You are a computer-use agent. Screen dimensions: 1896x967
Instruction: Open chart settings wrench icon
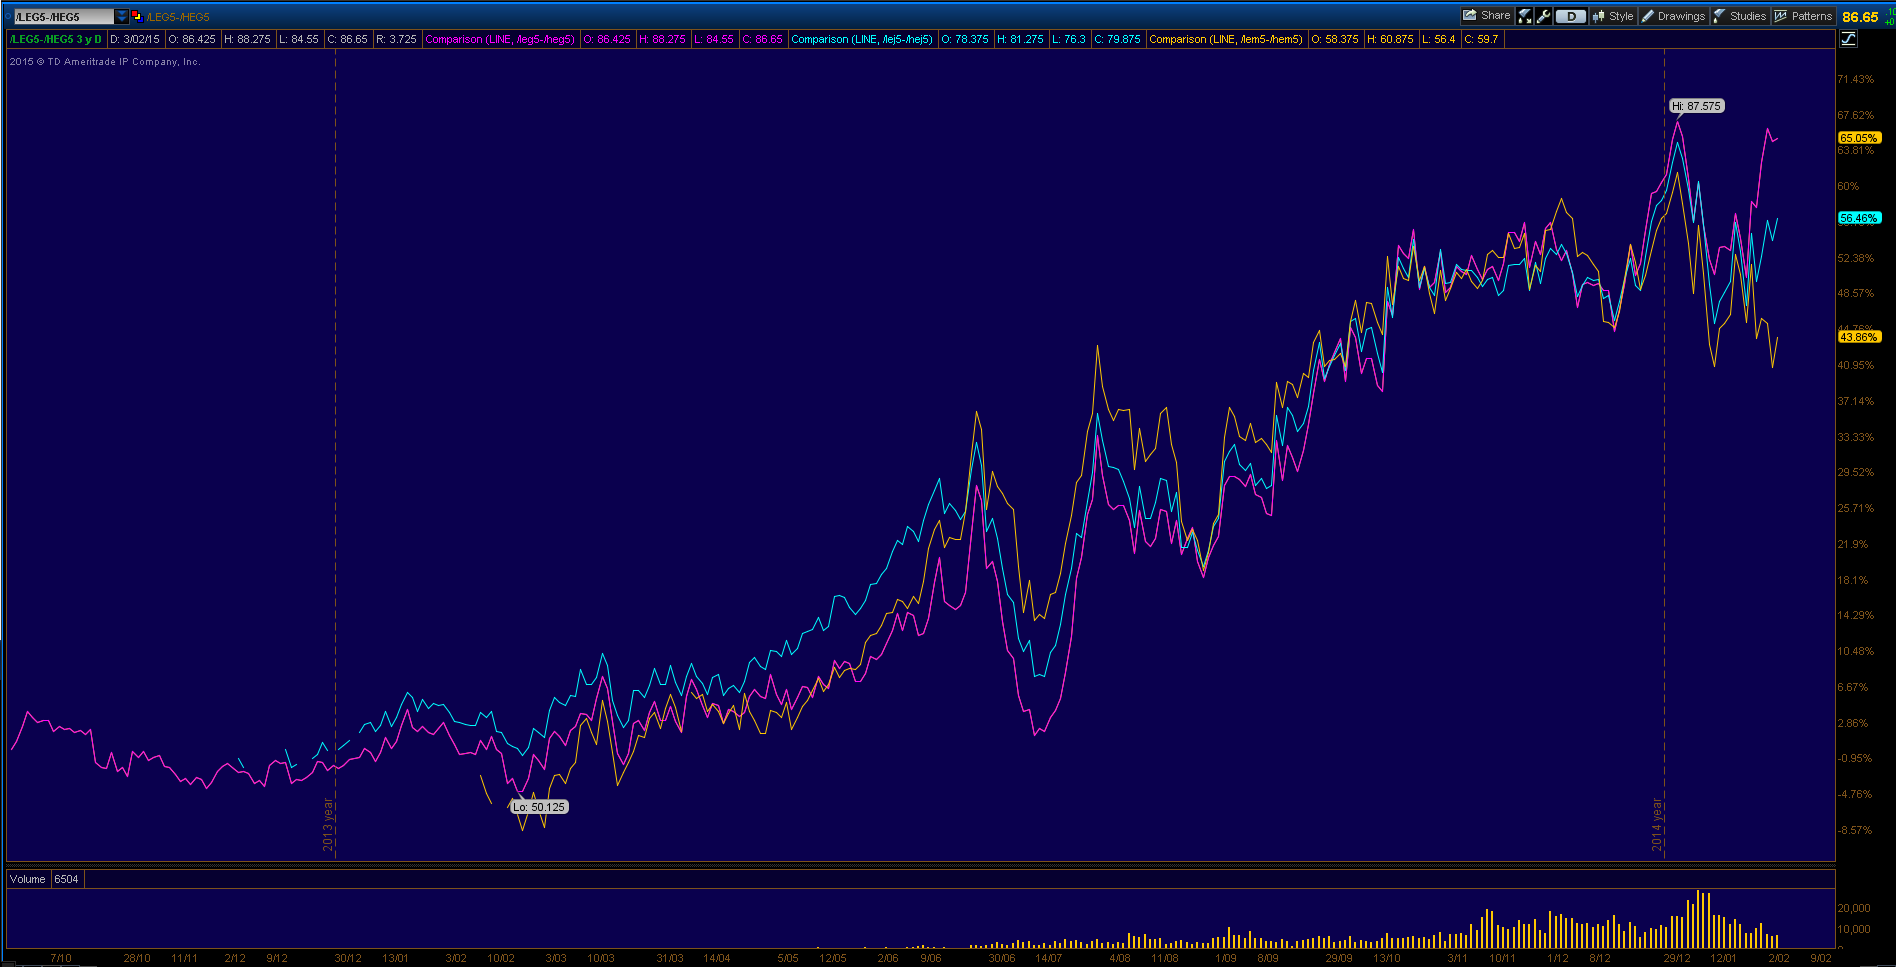(1544, 16)
